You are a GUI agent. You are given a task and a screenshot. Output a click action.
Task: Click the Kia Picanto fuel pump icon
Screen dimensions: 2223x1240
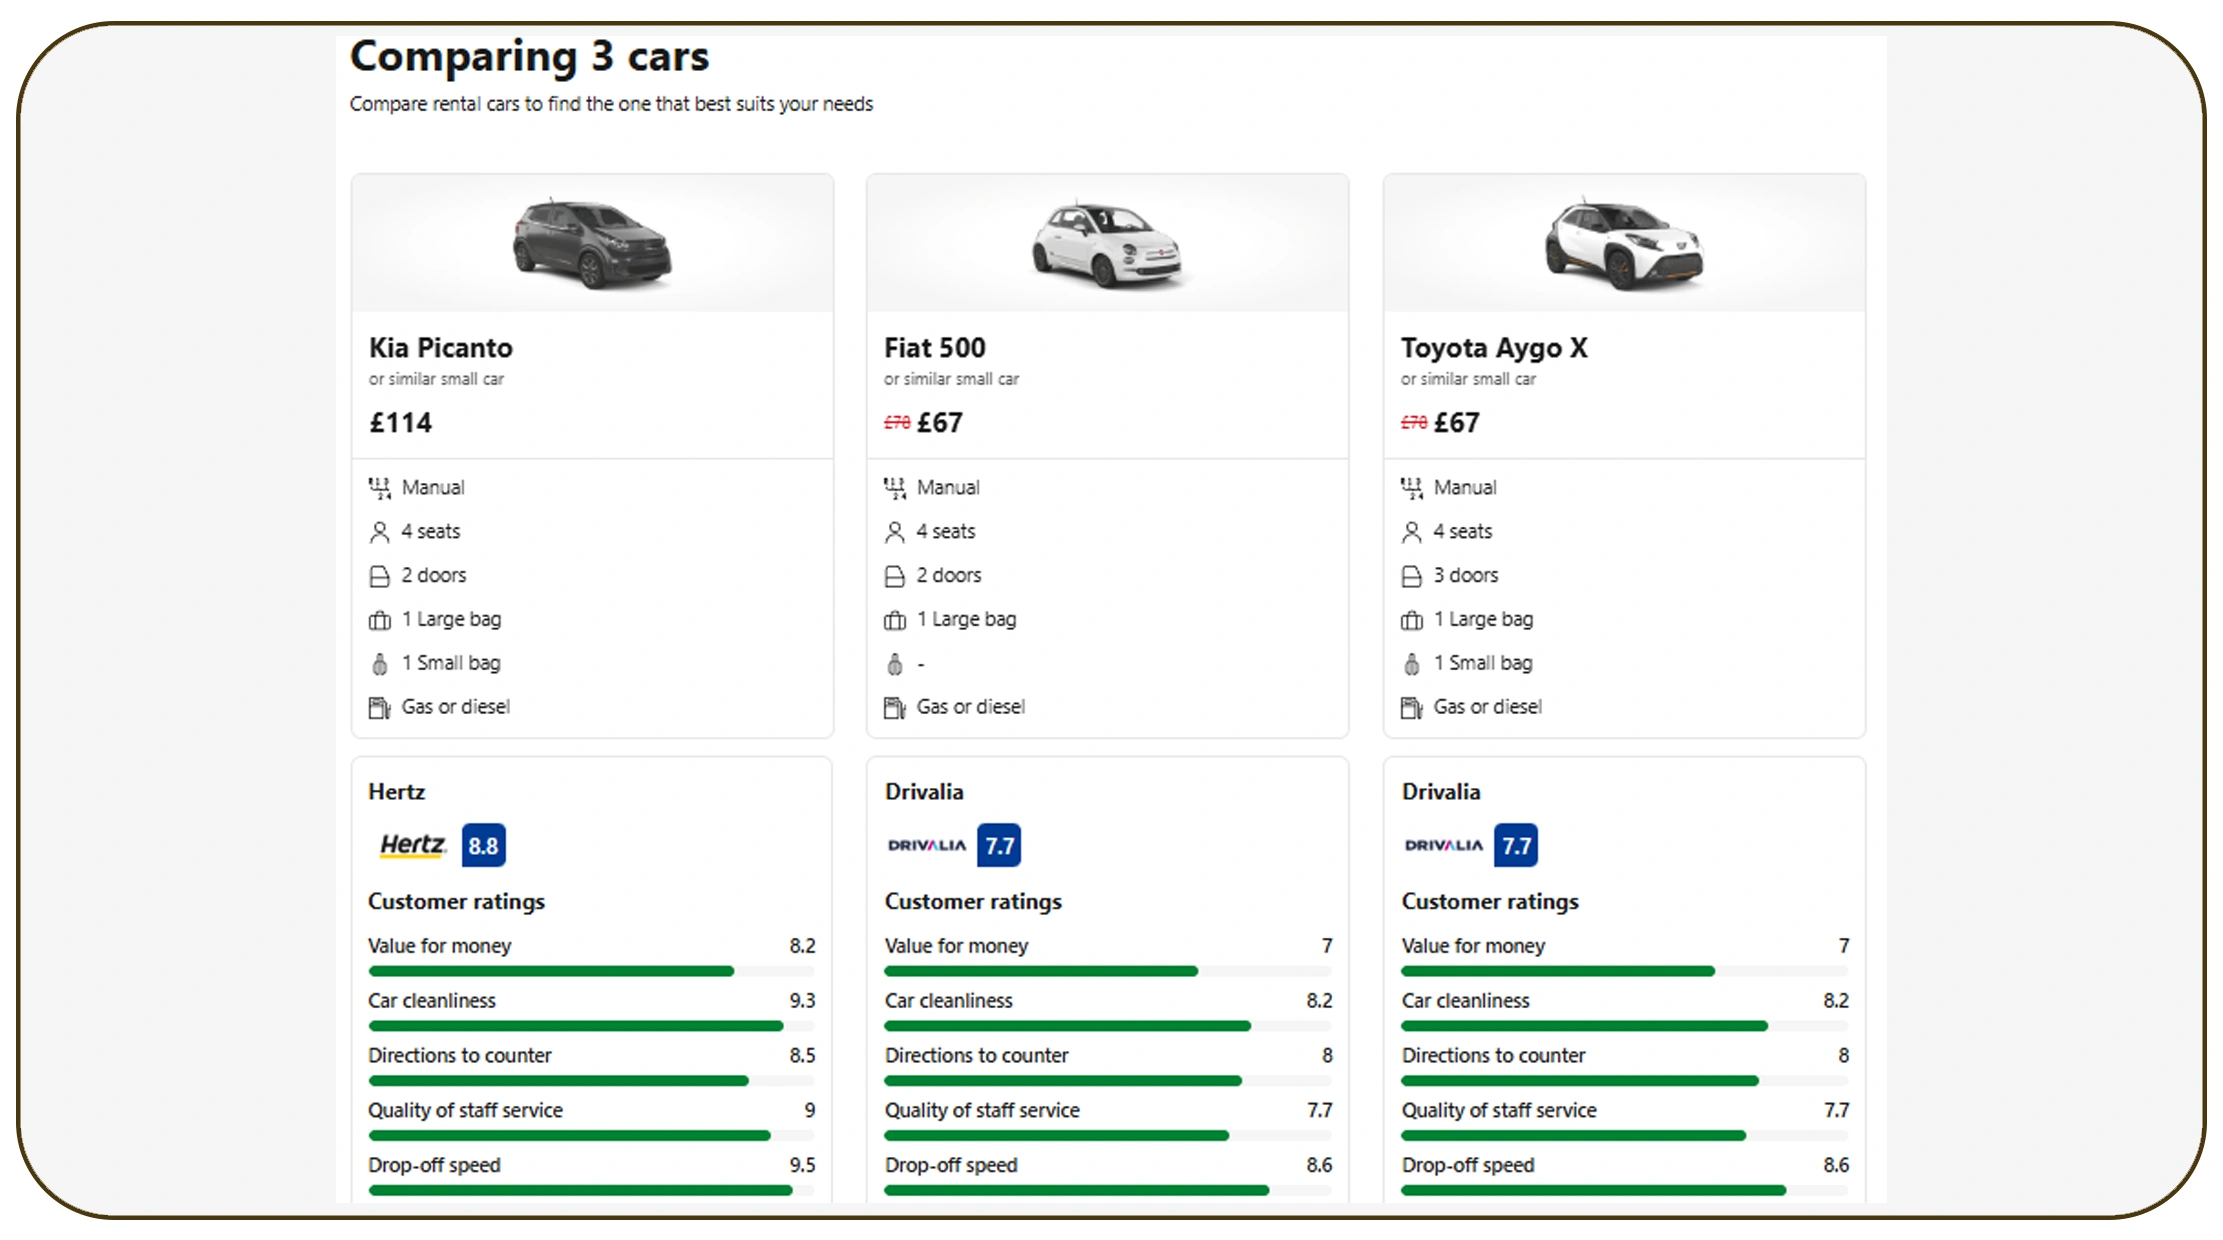379,708
